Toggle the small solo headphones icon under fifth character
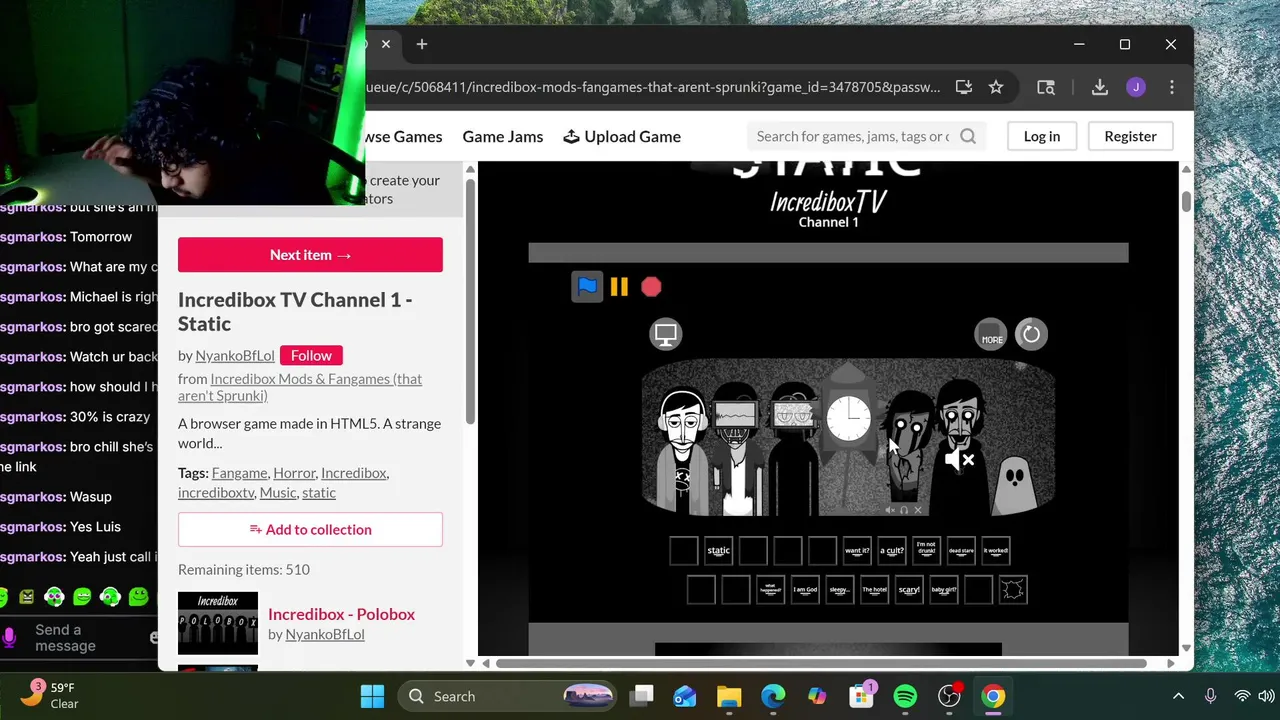This screenshot has height=720, width=1280. [904, 510]
